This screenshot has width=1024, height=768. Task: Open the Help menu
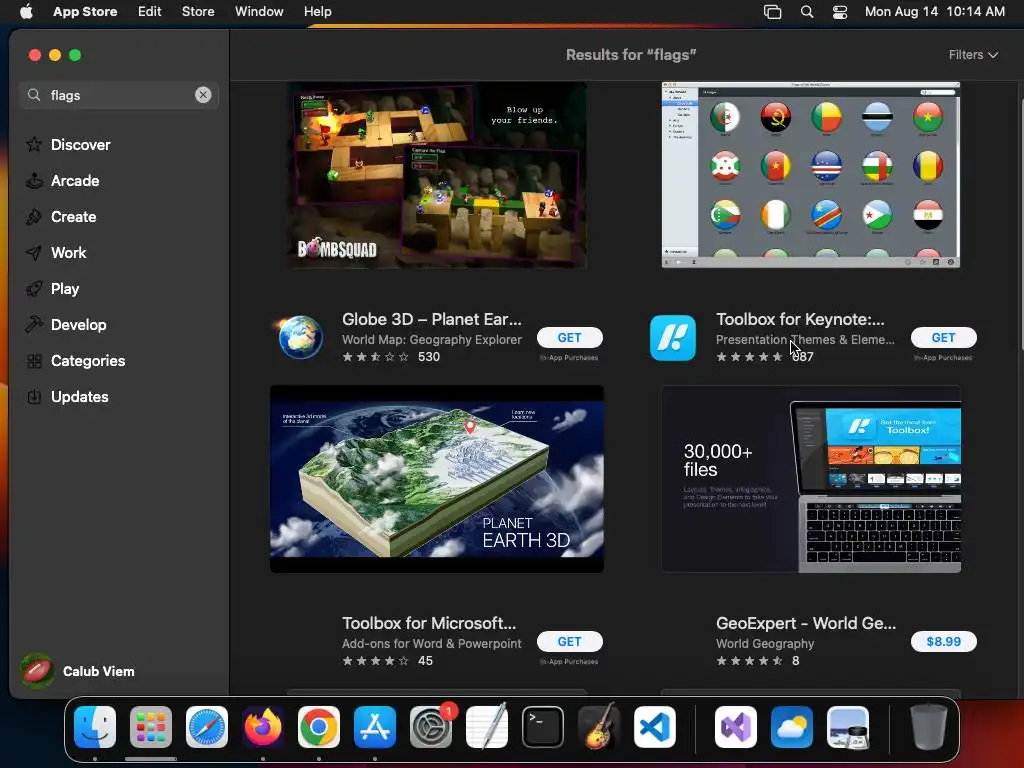[317, 12]
